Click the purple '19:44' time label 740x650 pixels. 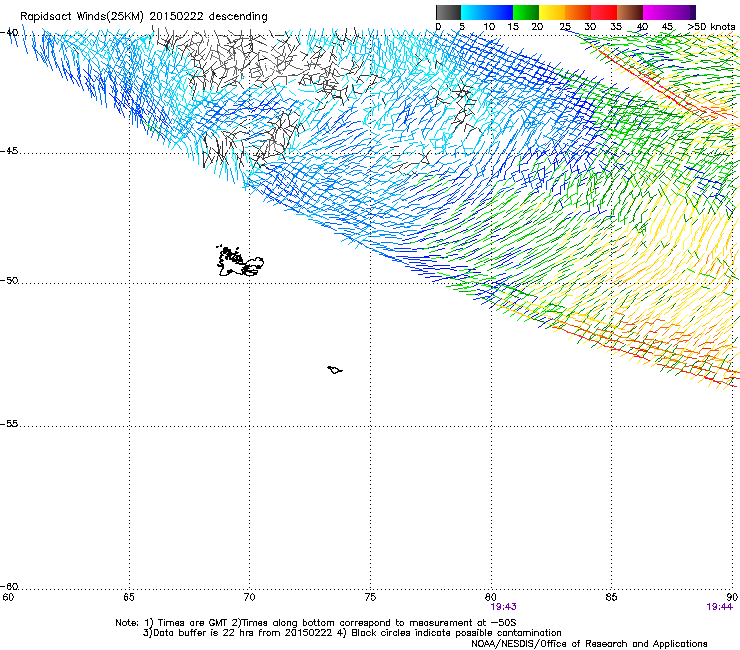719,607
